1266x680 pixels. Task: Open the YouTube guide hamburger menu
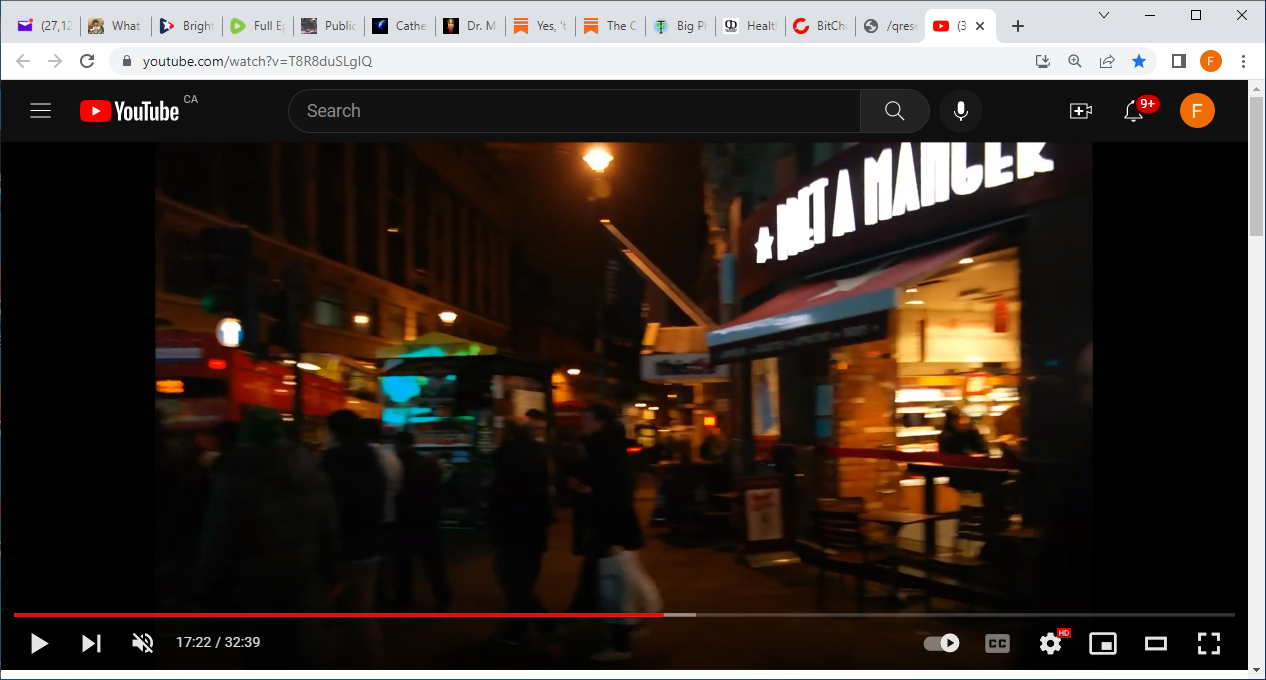(40, 111)
